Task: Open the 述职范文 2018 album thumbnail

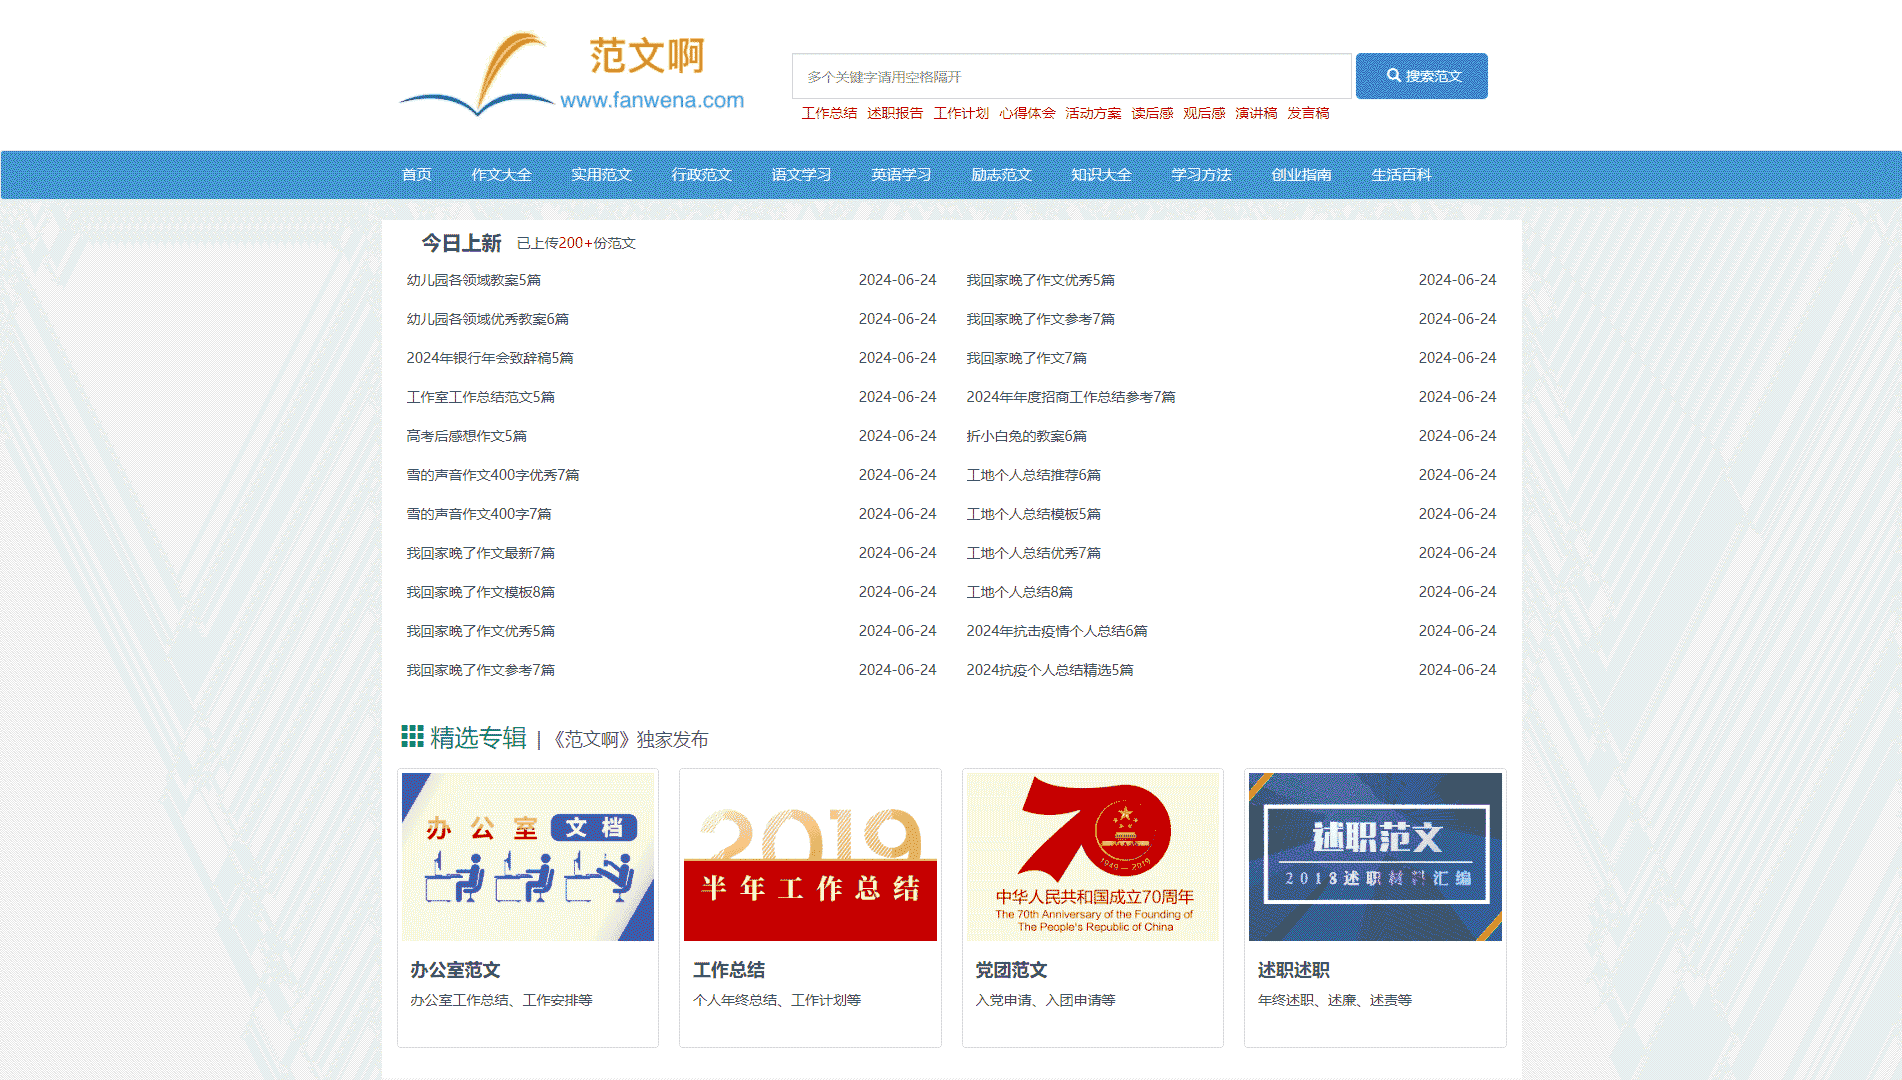Action: [1375, 857]
